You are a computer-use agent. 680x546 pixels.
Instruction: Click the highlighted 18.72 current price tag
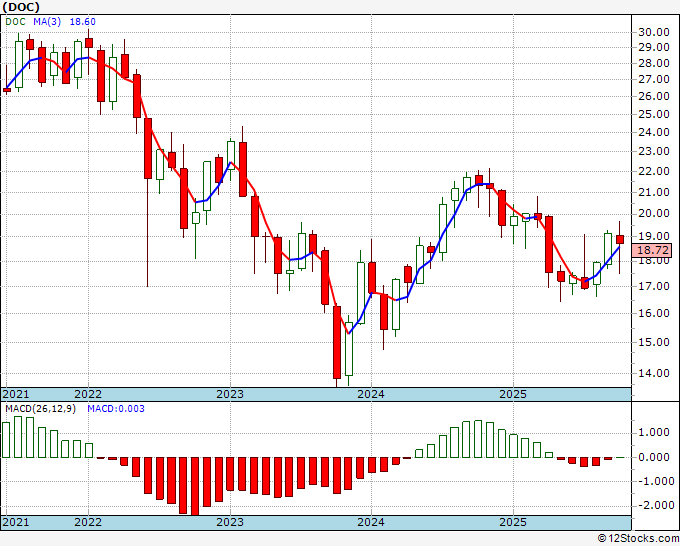pyautogui.click(x=652, y=250)
